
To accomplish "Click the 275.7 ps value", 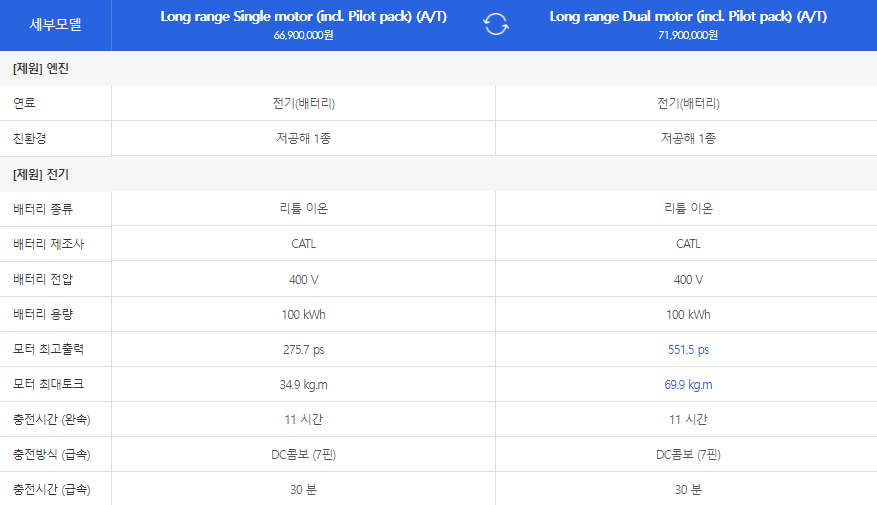I will (304, 350).
